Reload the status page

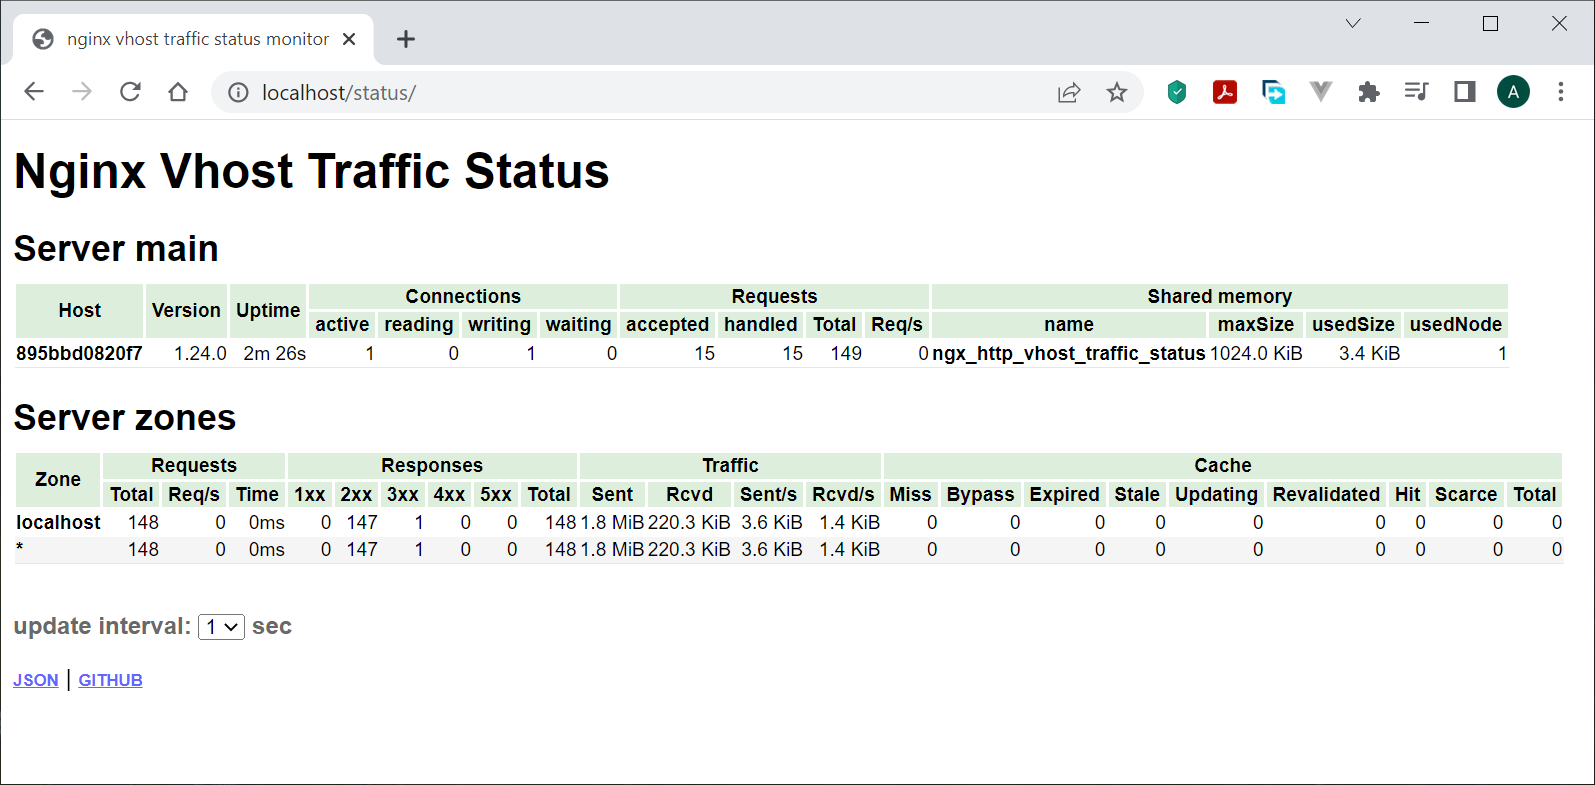[130, 92]
